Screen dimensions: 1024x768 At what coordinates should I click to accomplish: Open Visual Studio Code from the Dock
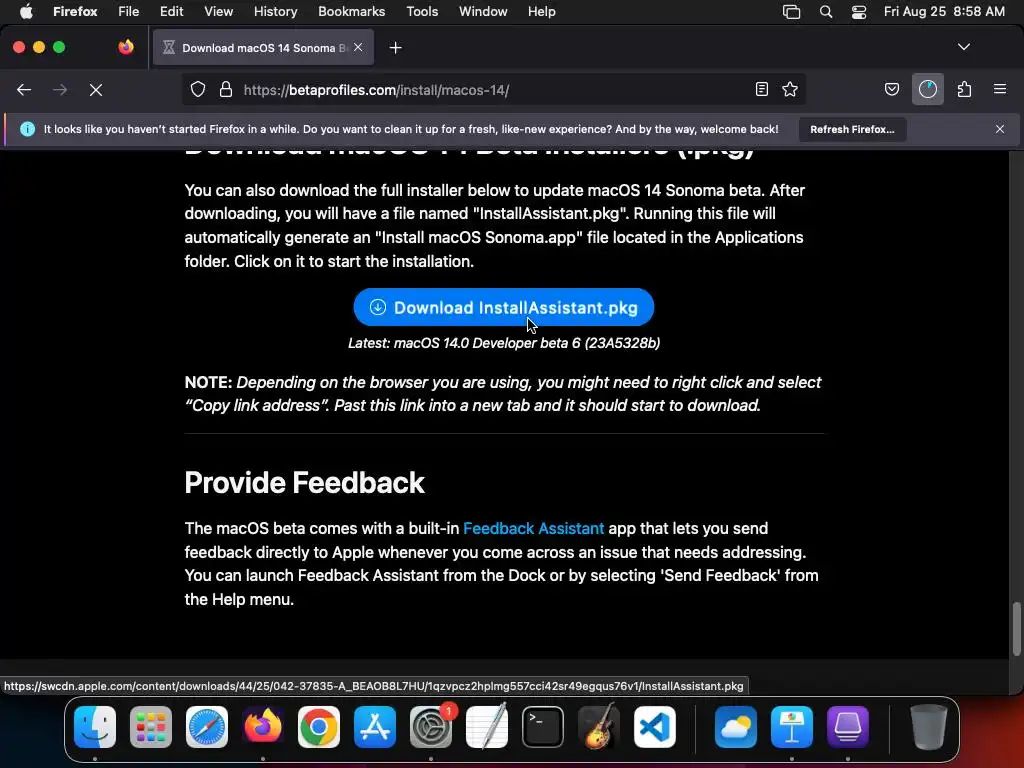pos(655,727)
